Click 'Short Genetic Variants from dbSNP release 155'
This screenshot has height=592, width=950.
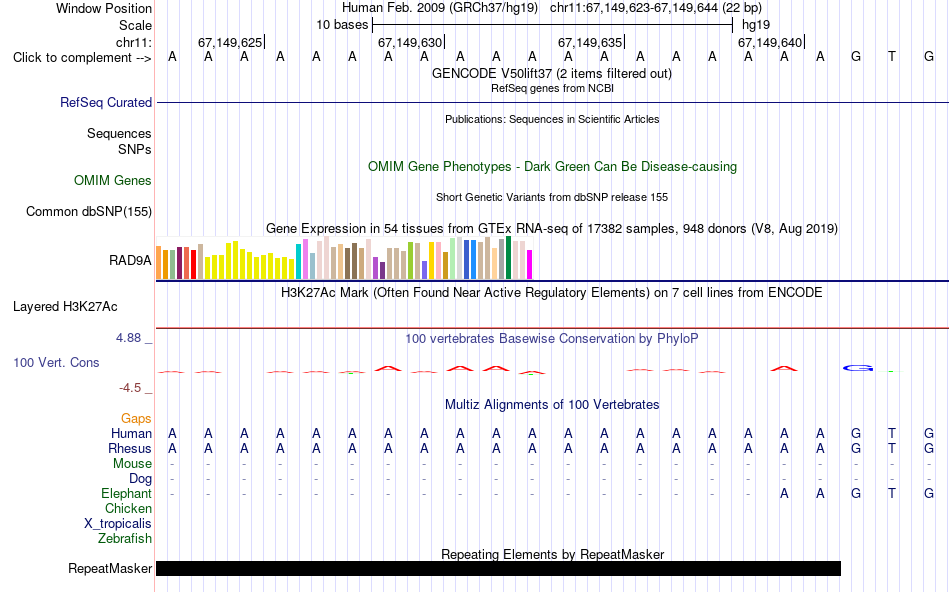point(552,198)
